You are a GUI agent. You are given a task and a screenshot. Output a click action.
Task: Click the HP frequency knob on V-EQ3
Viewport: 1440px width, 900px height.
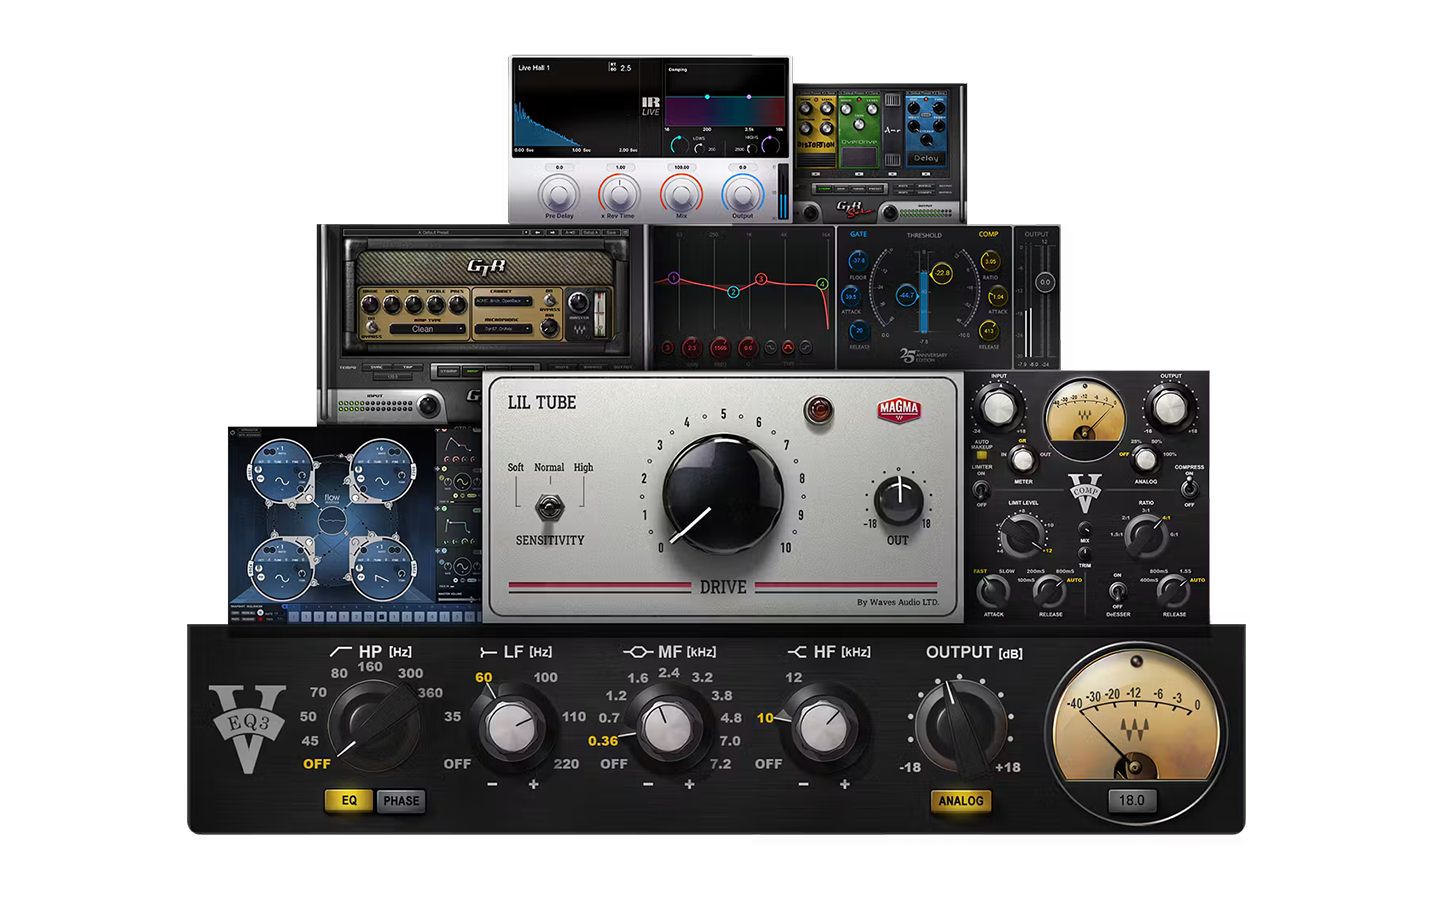click(375, 725)
